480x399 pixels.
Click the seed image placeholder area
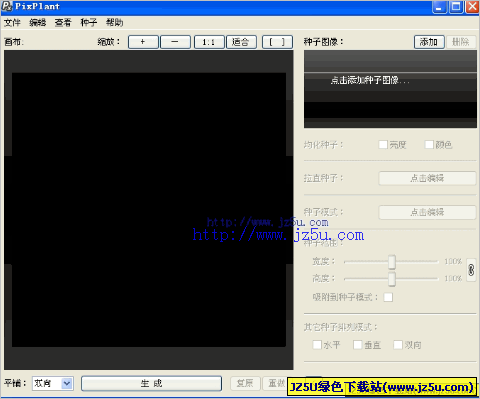pyautogui.click(x=390, y=89)
